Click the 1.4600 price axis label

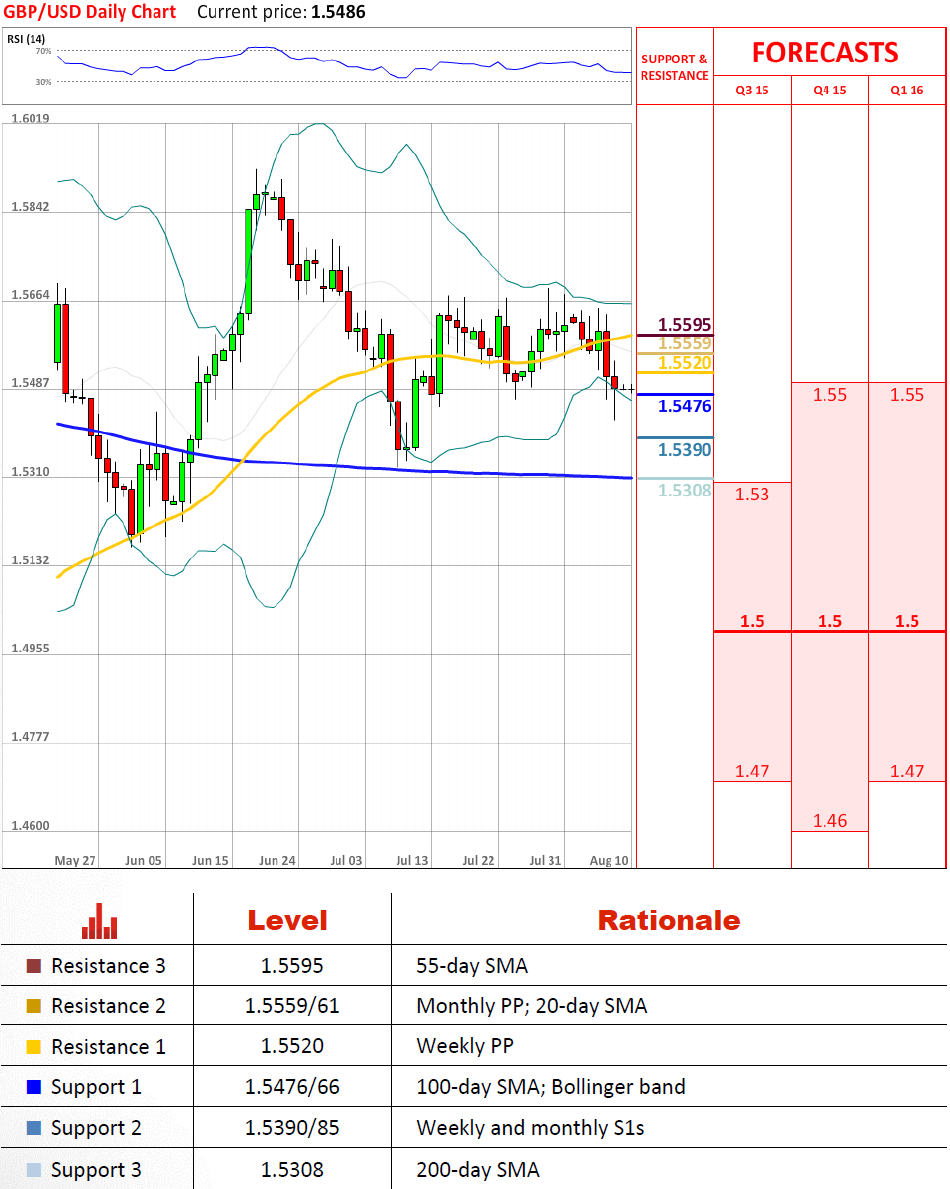(30, 826)
